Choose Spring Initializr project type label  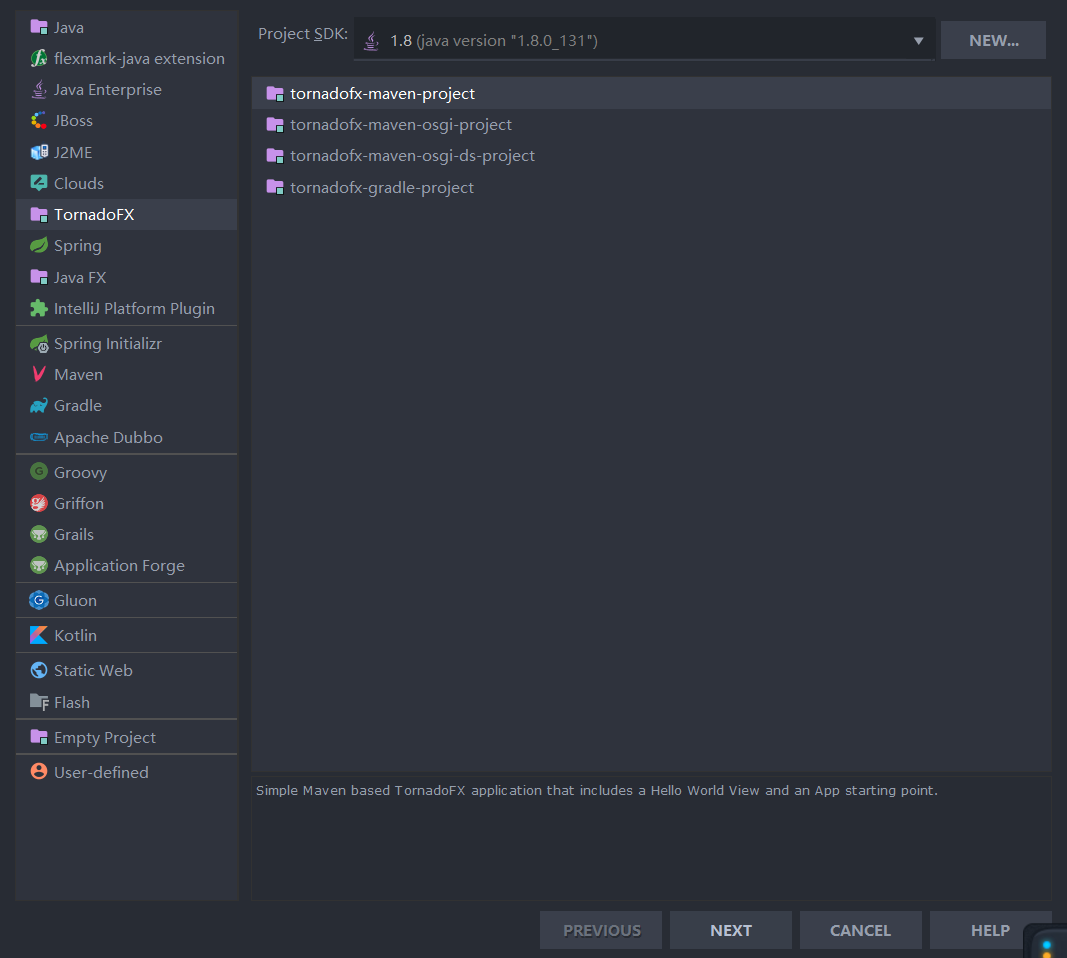(108, 344)
